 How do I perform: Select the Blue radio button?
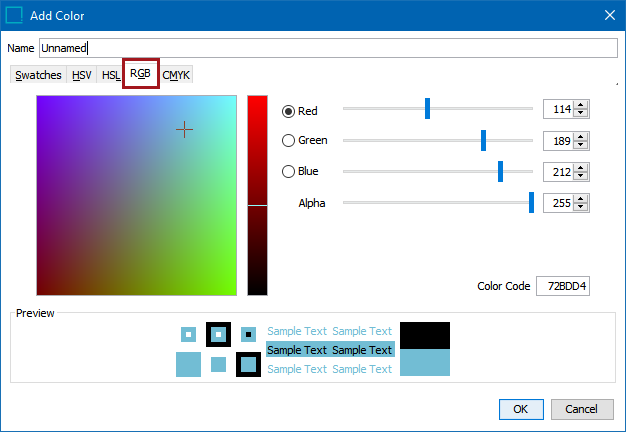[x=290, y=172]
